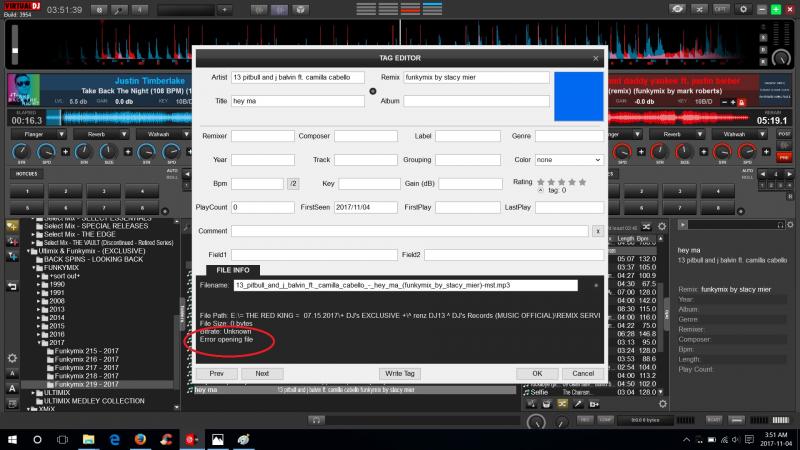Click the Next button
Viewport: 800px width, 450px height.
262,373
